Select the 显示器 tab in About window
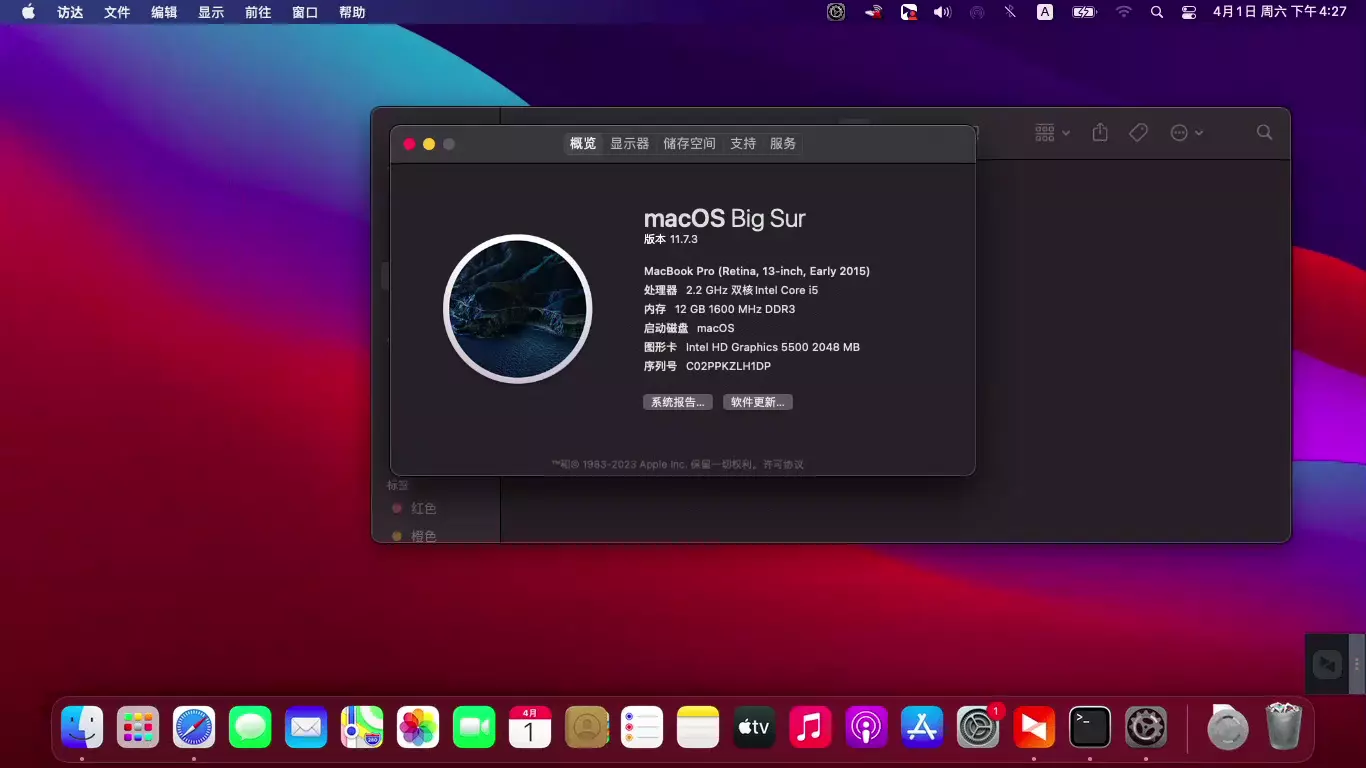Viewport: 1366px width, 768px height. tap(628, 143)
